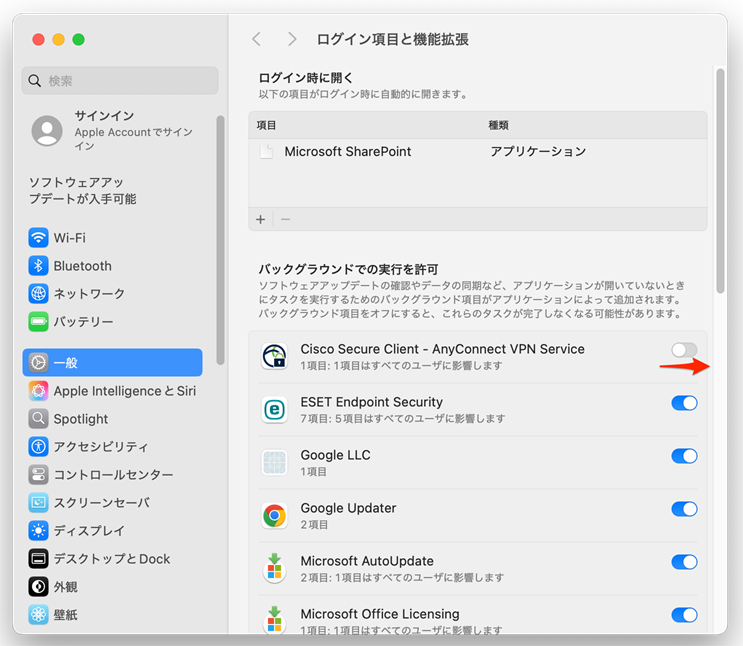Disable ESET Endpoint Security background toggle
743x646 pixels.
[x=684, y=403]
